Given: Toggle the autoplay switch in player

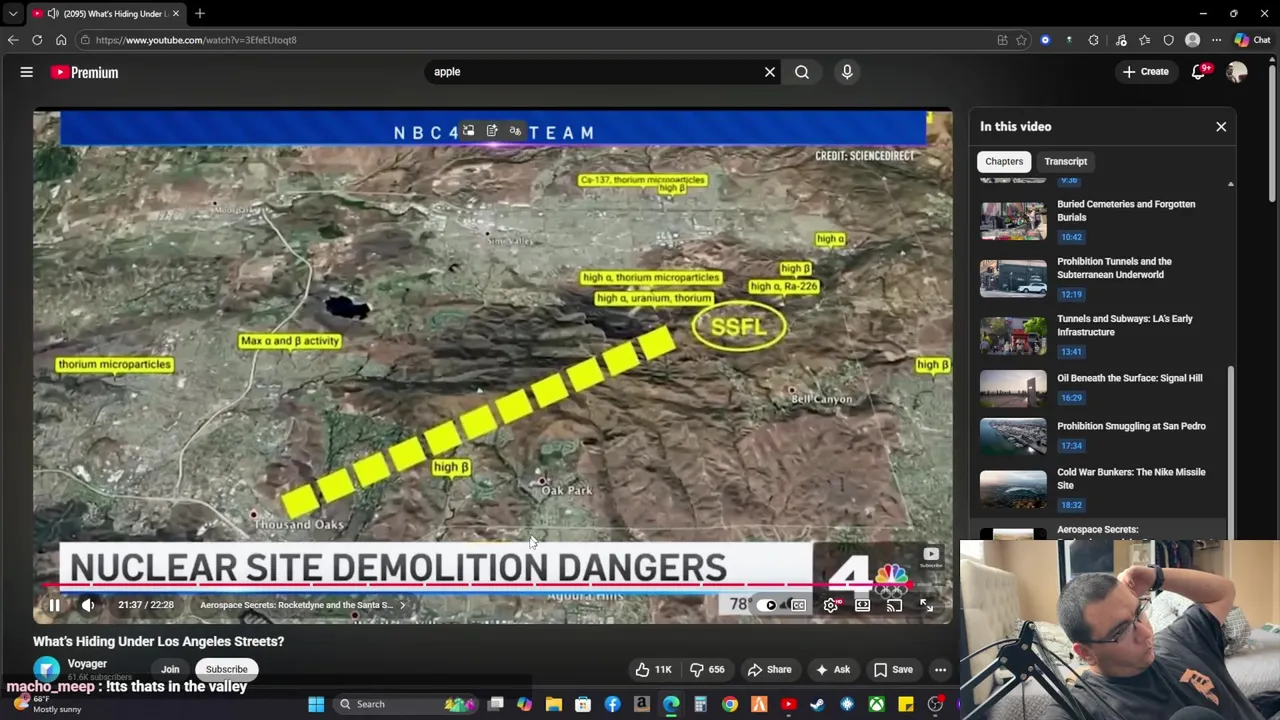Looking at the screenshot, I should coord(767,605).
